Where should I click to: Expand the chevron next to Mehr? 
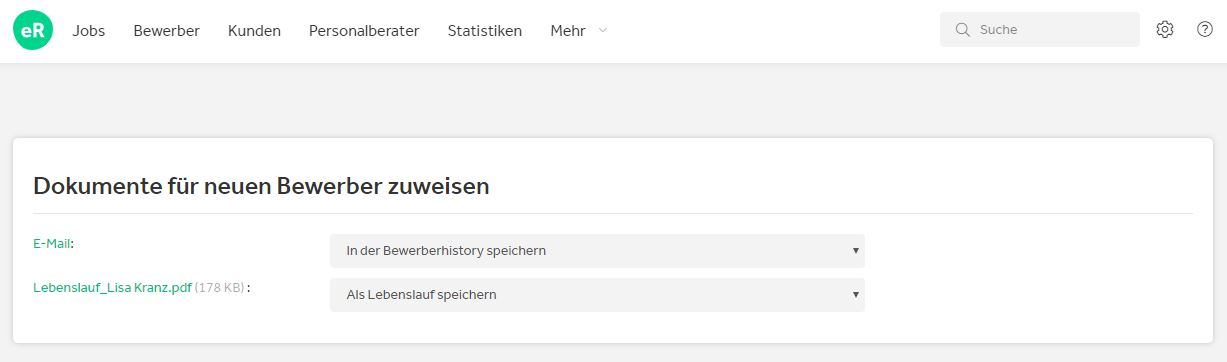pos(602,30)
